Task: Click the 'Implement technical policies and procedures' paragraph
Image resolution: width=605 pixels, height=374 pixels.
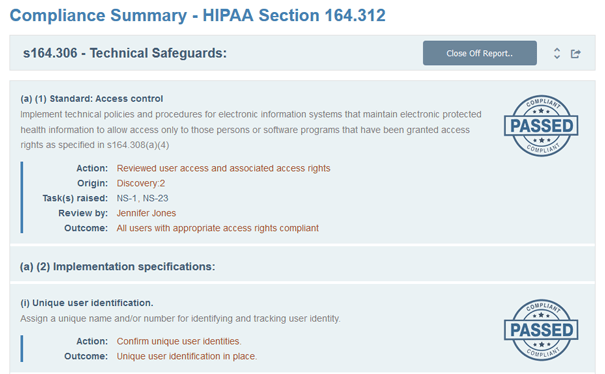Action: pyautogui.click(x=251, y=130)
